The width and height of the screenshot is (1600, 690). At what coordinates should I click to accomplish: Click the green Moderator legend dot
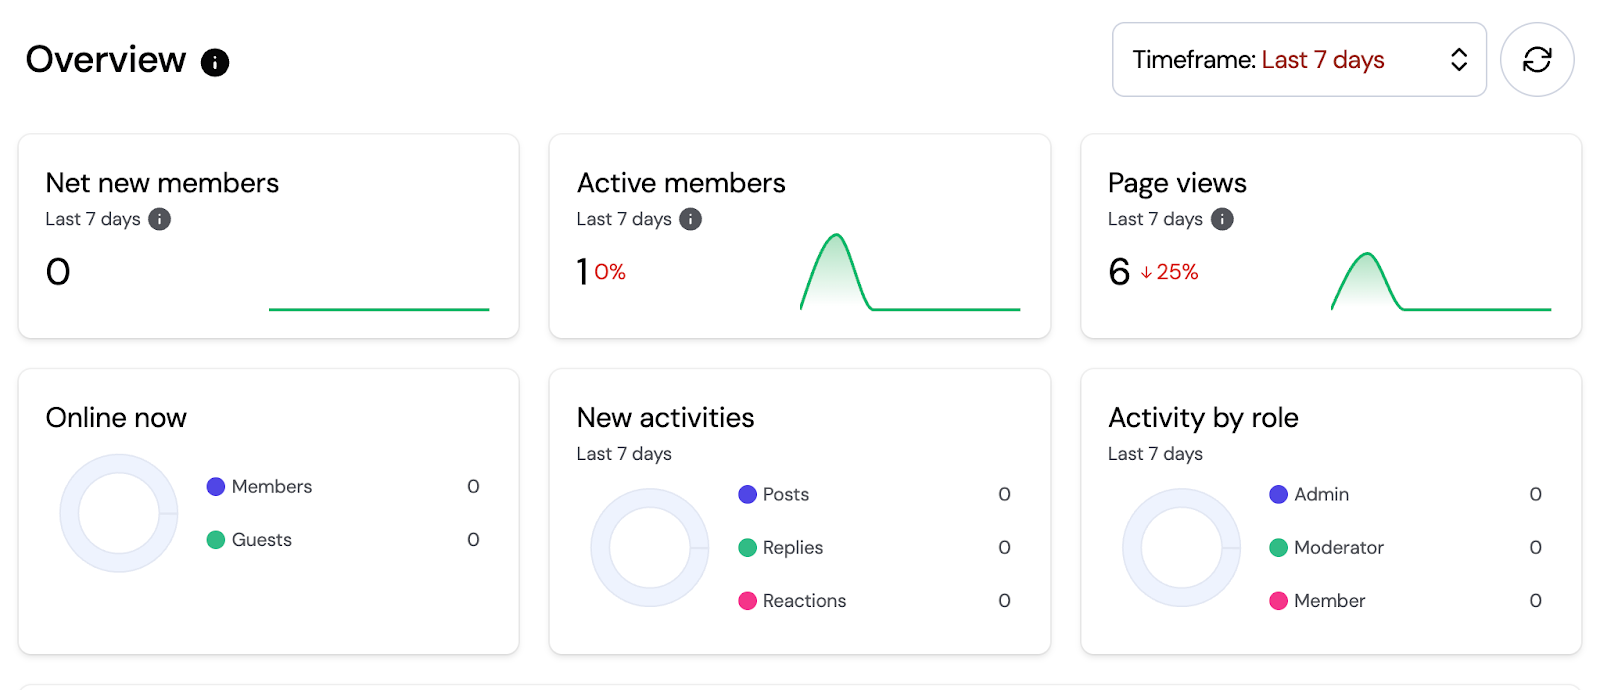(1278, 547)
